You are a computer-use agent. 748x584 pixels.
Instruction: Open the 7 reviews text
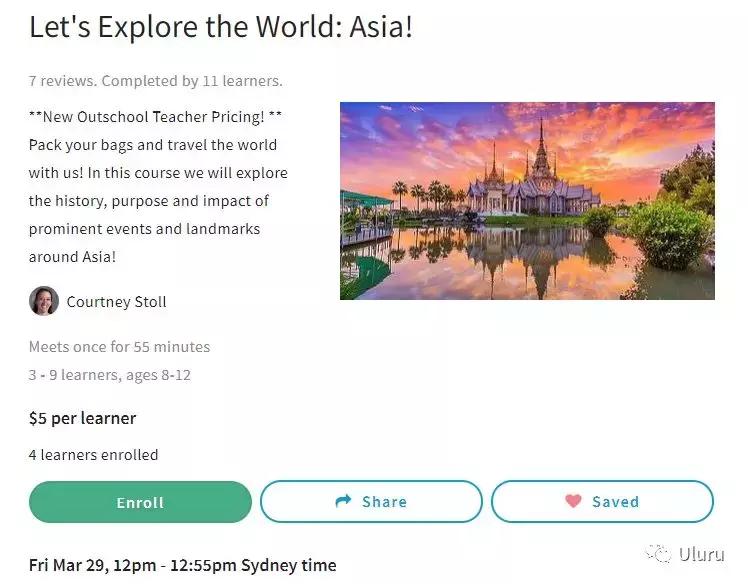61,80
